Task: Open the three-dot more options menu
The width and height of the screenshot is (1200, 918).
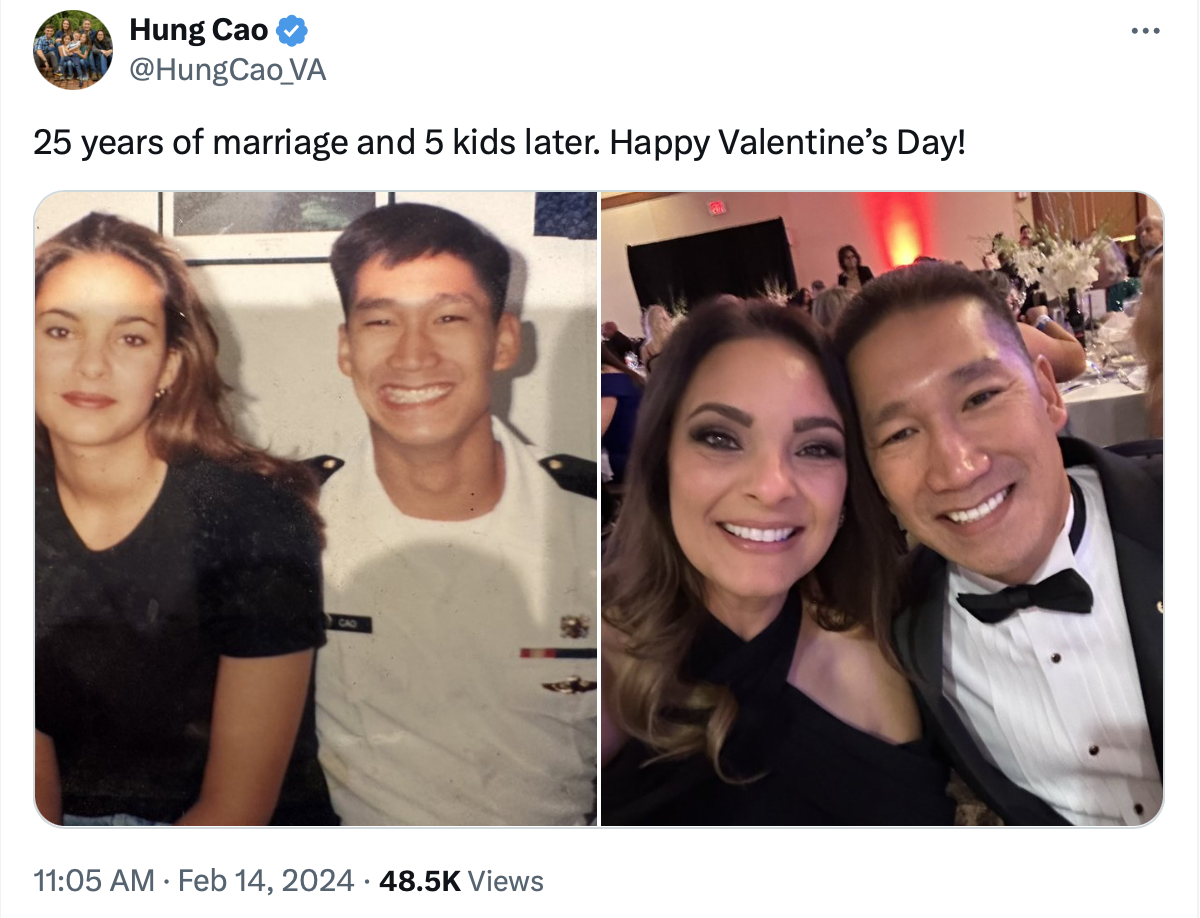Action: (x=1147, y=30)
